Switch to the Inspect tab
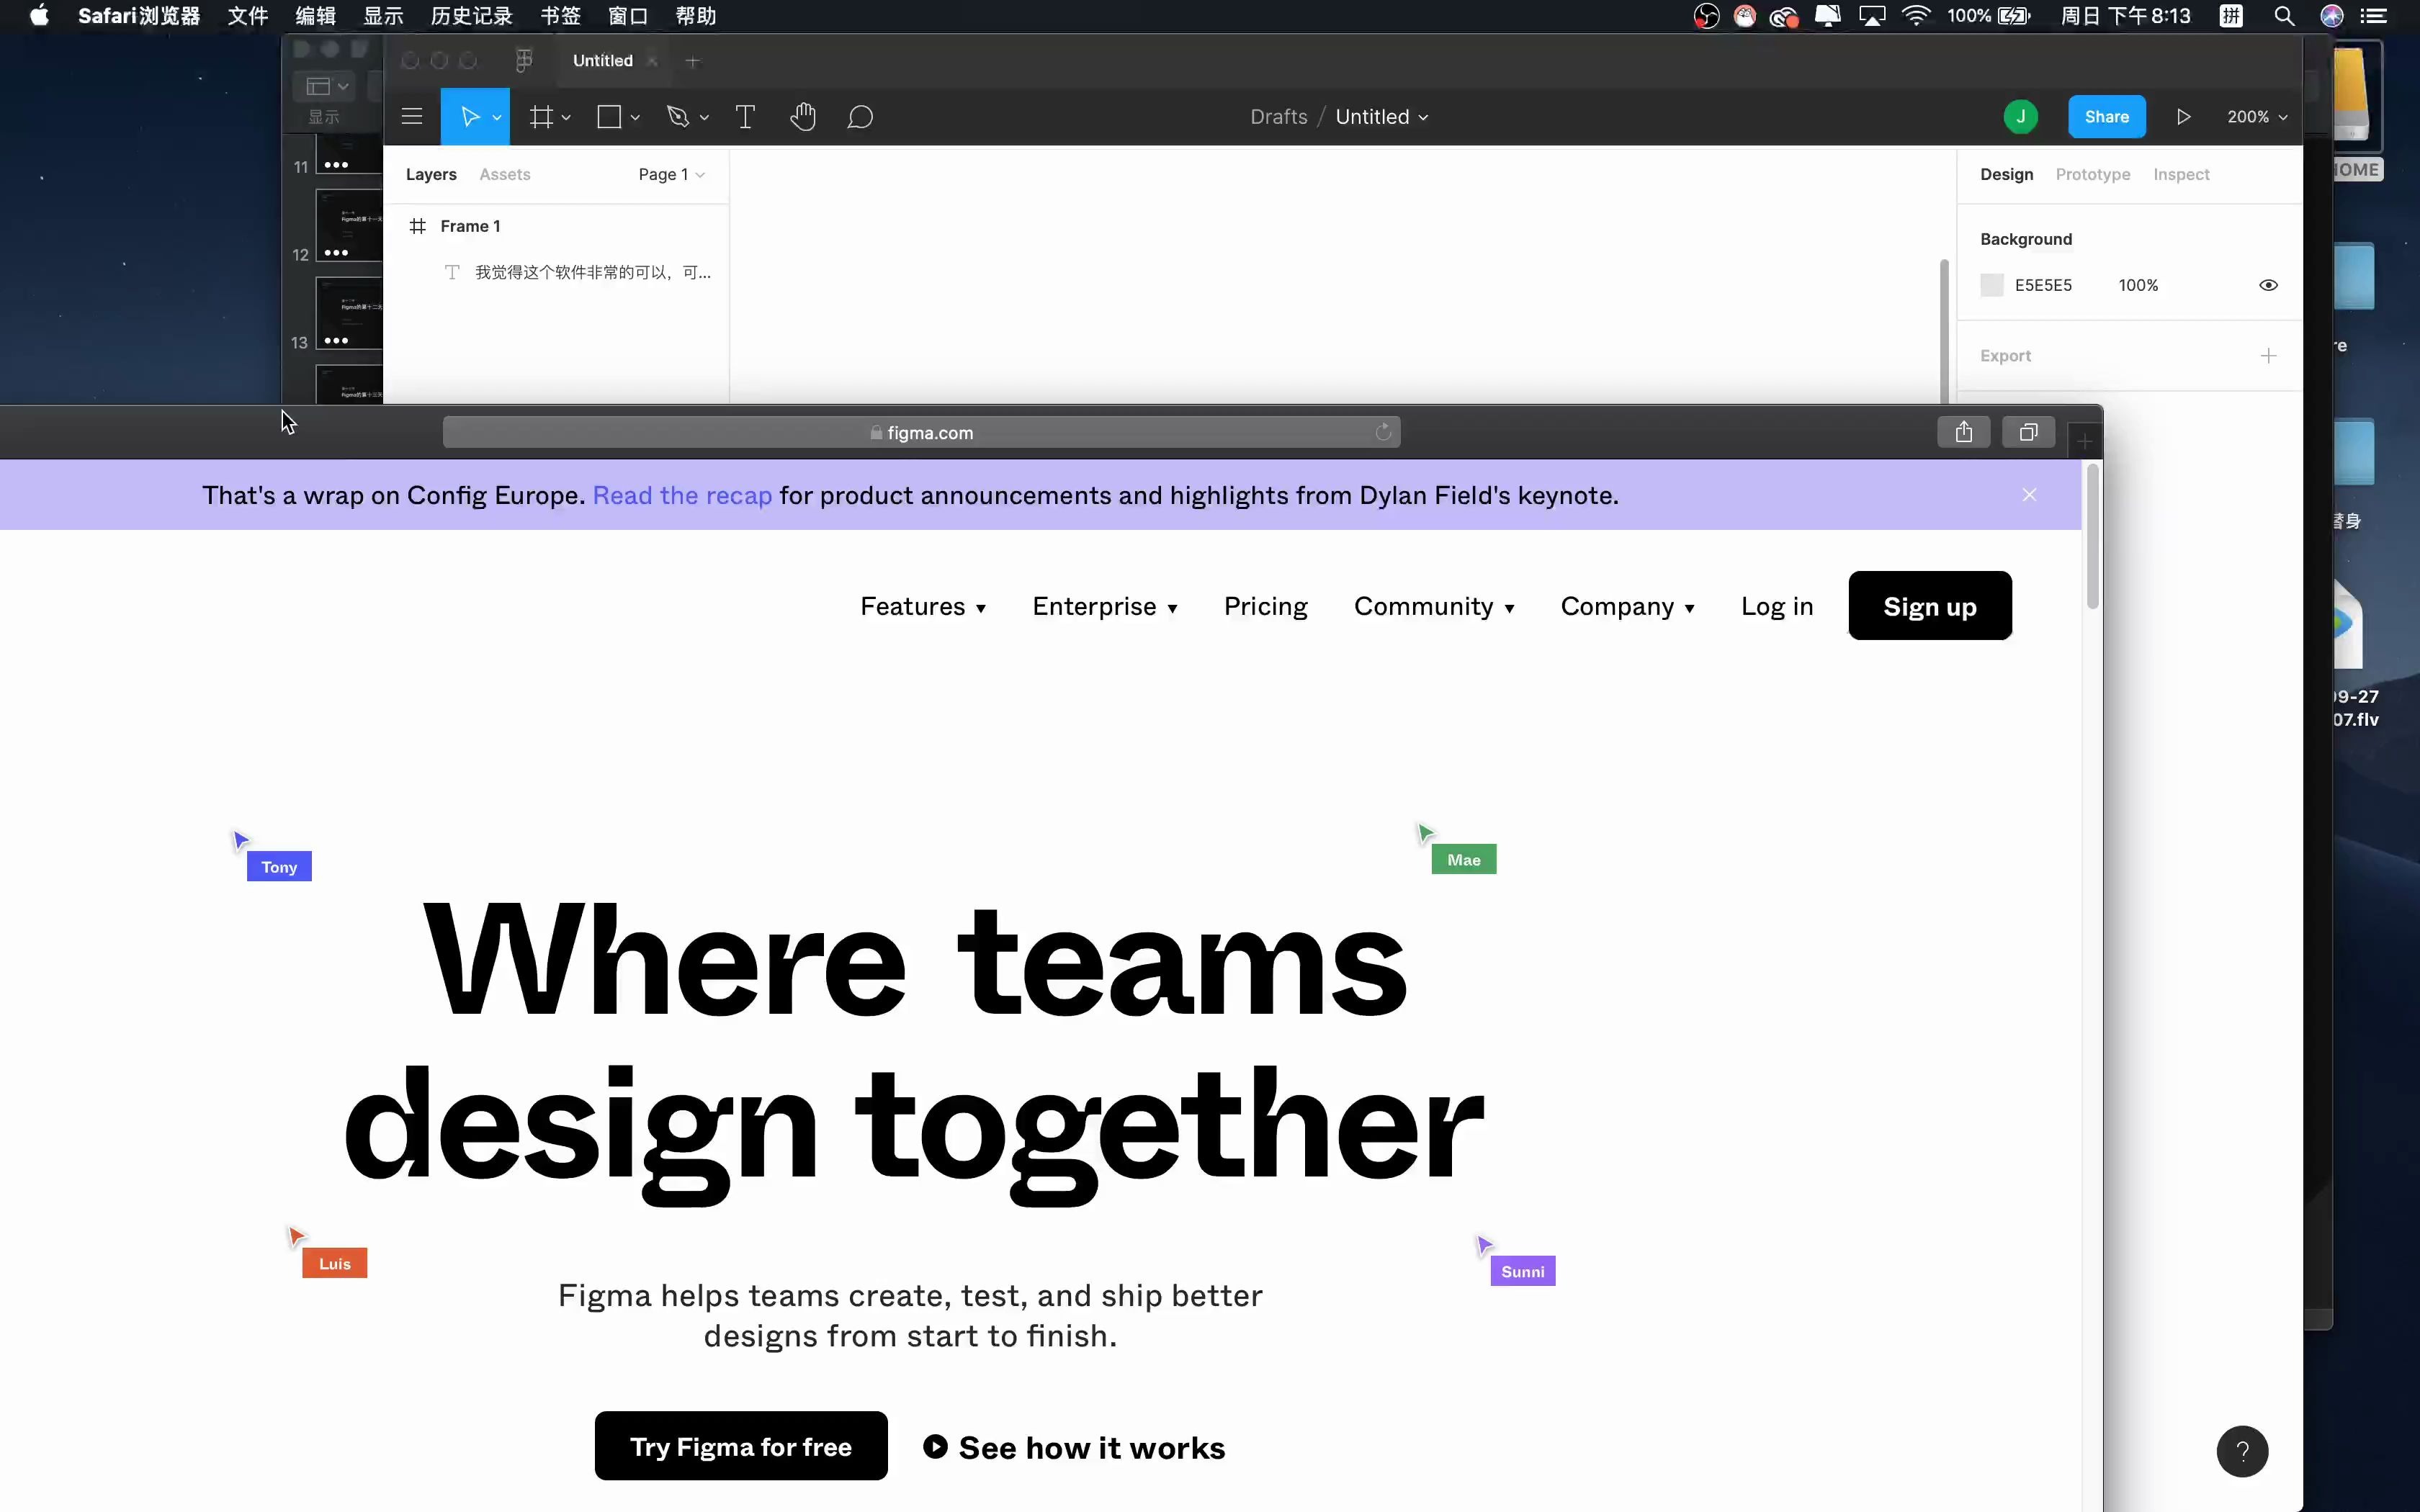The image size is (2420, 1512). click(x=2181, y=174)
